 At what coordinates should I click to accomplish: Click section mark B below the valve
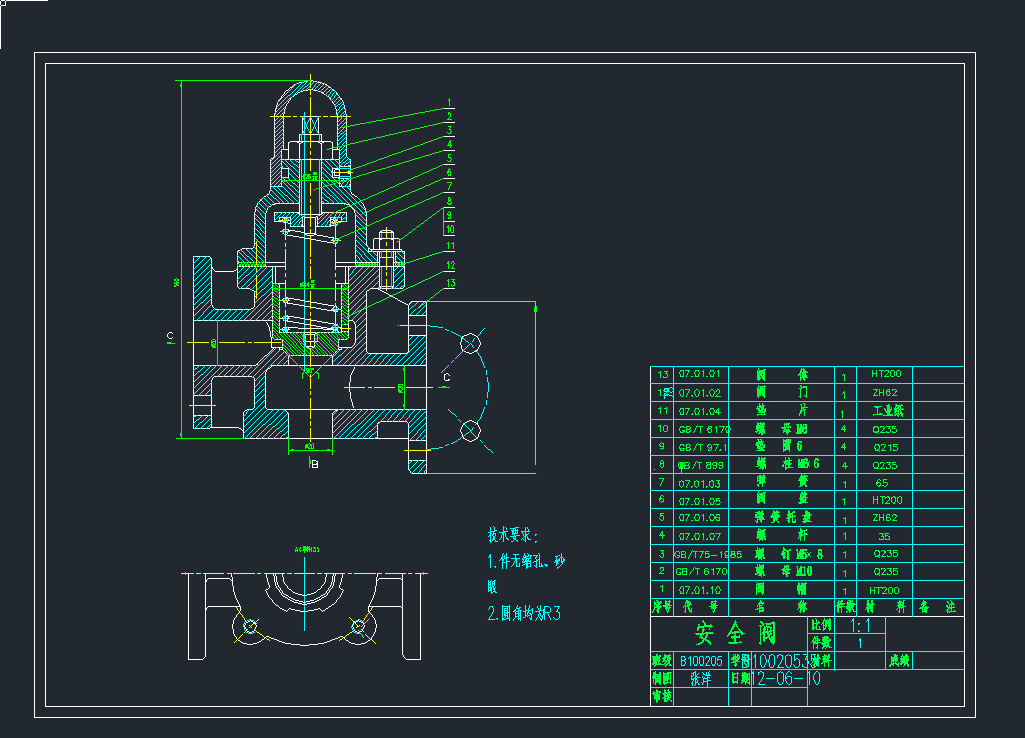click(x=315, y=464)
